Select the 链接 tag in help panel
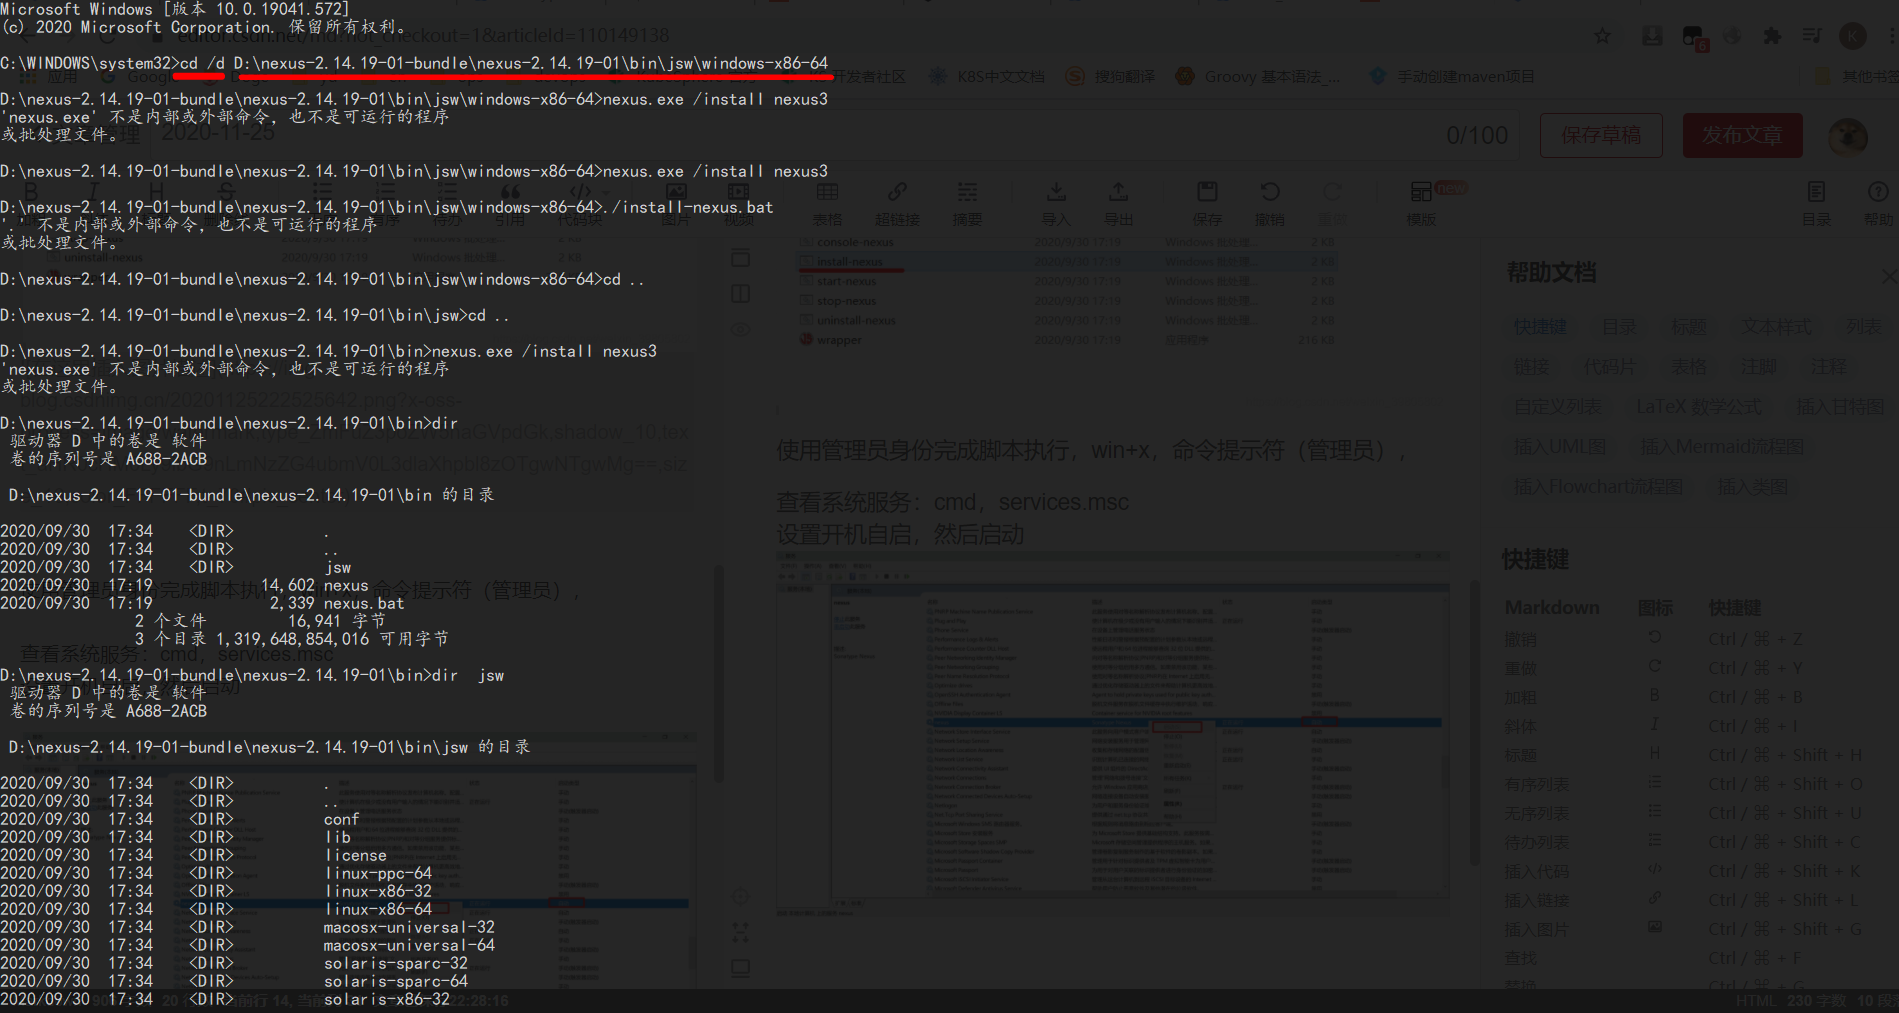This screenshot has height=1013, width=1899. [1531, 367]
